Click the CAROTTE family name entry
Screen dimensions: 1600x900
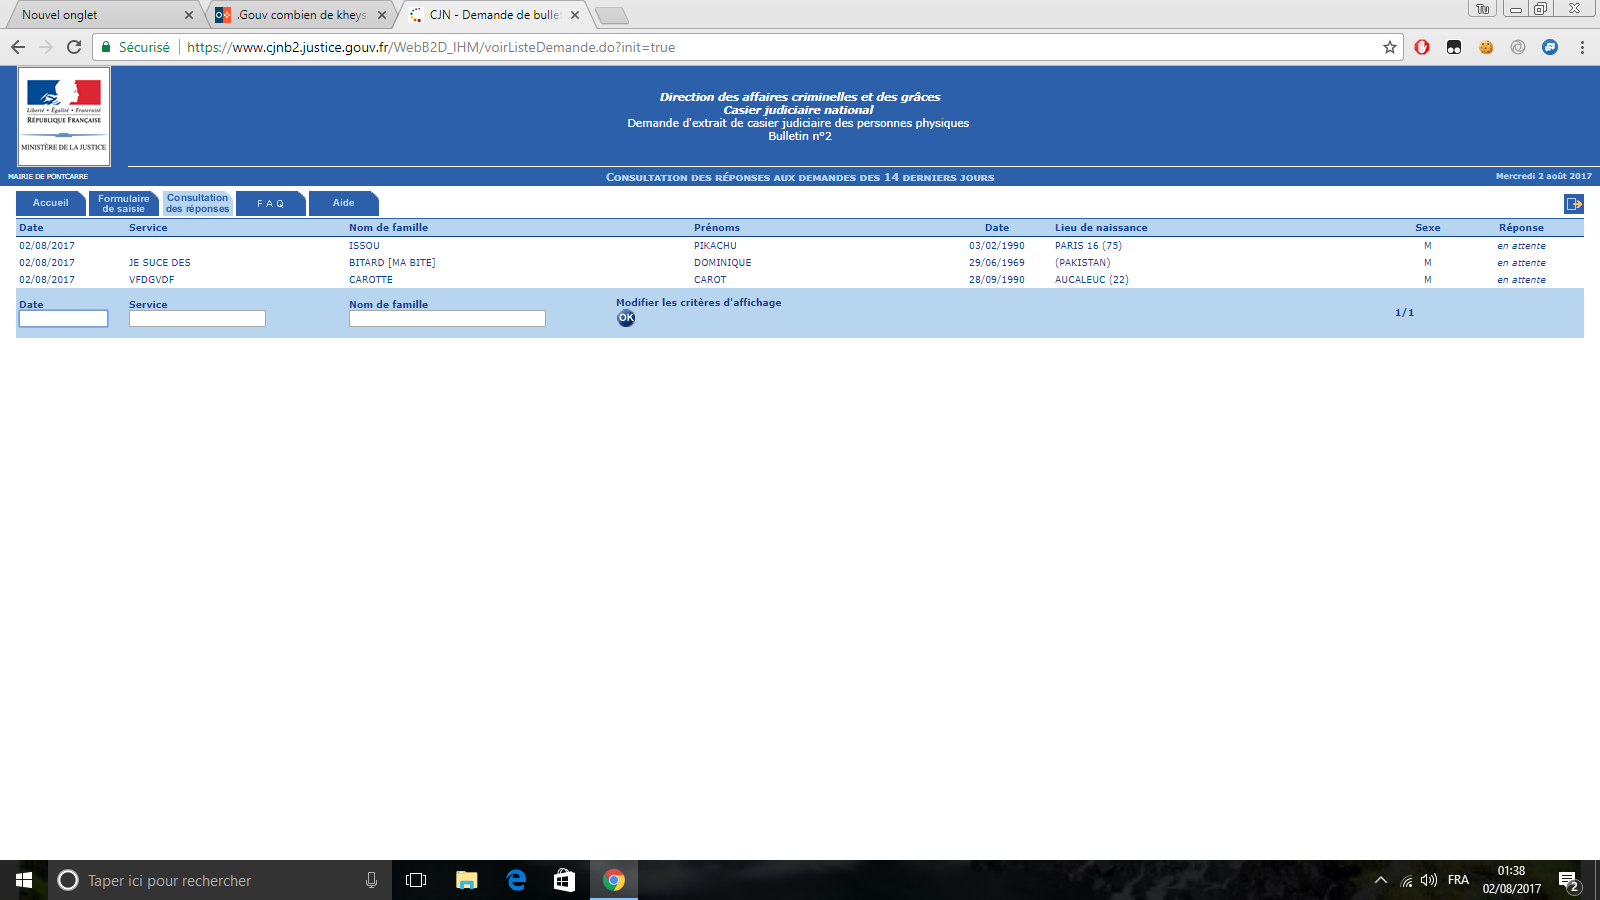click(371, 280)
